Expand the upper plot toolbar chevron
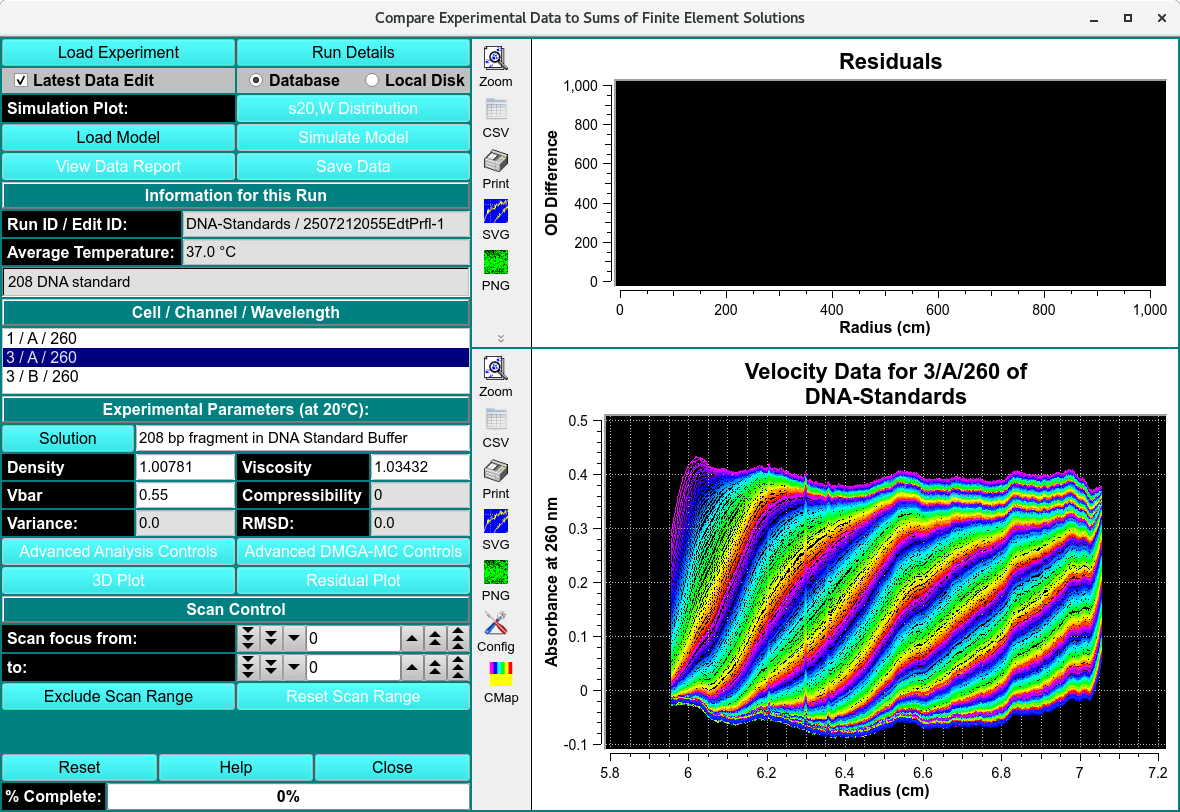The image size is (1180, 812). (501, 339)
